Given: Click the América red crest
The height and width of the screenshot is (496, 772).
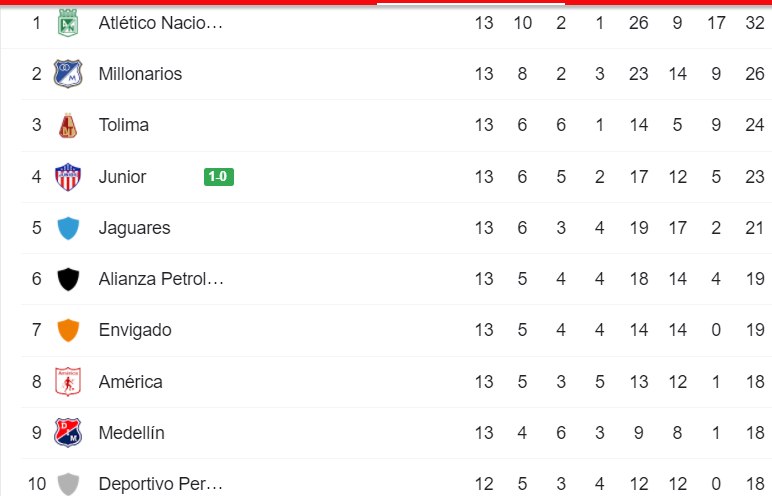Looking at the screenshot, I should point(68,382).
